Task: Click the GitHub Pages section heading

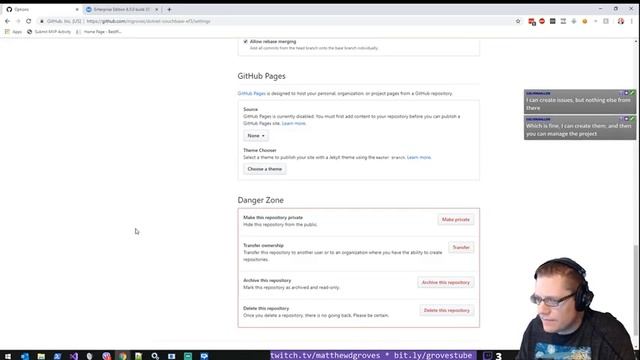Action: [x=261, y=76]
